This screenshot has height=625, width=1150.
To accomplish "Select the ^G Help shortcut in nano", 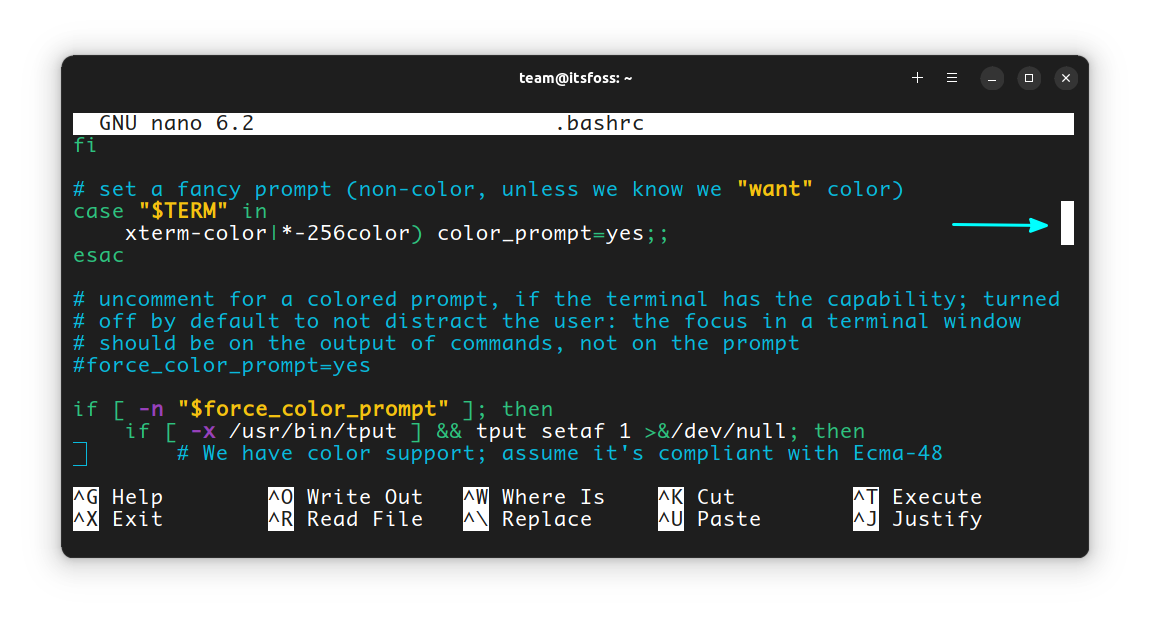I will tap(117, 496).
